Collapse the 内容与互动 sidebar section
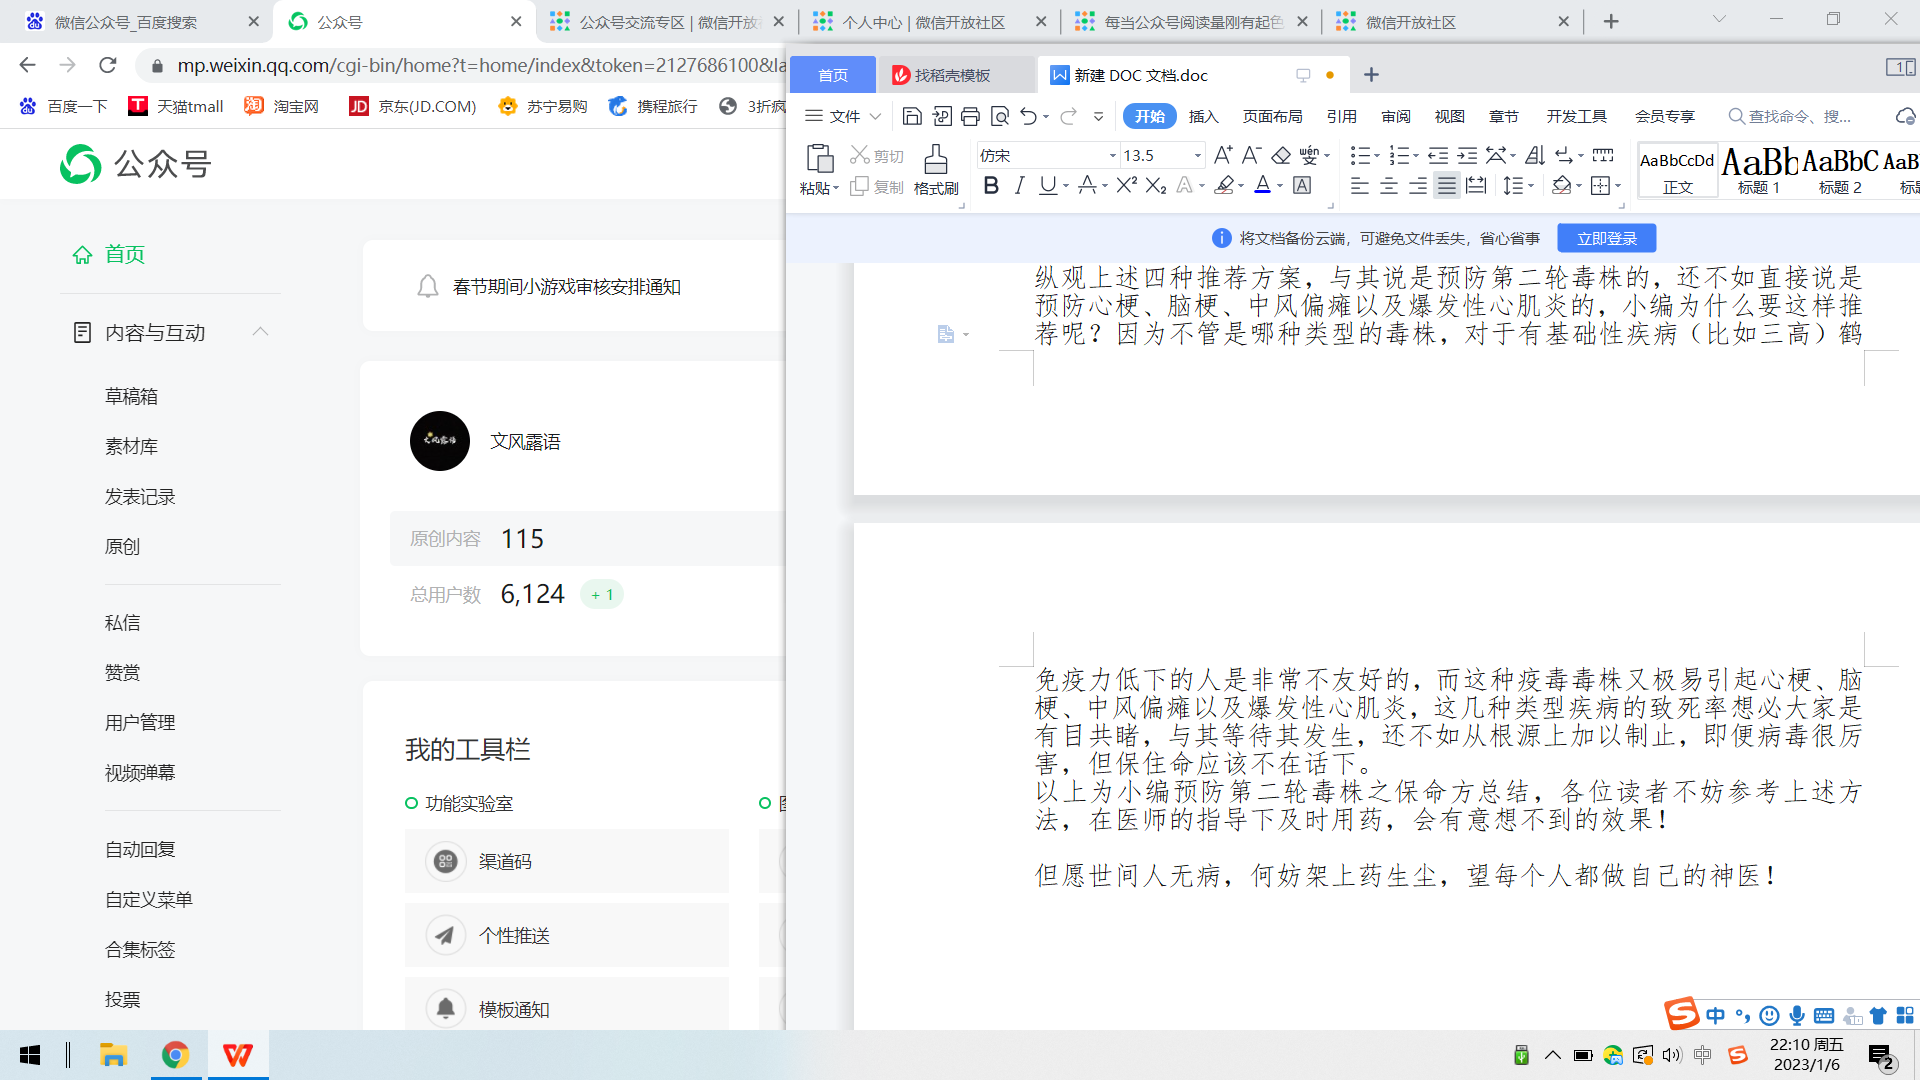The height and width of the screenshot is (1080, 1920). (x=260, y=332)
